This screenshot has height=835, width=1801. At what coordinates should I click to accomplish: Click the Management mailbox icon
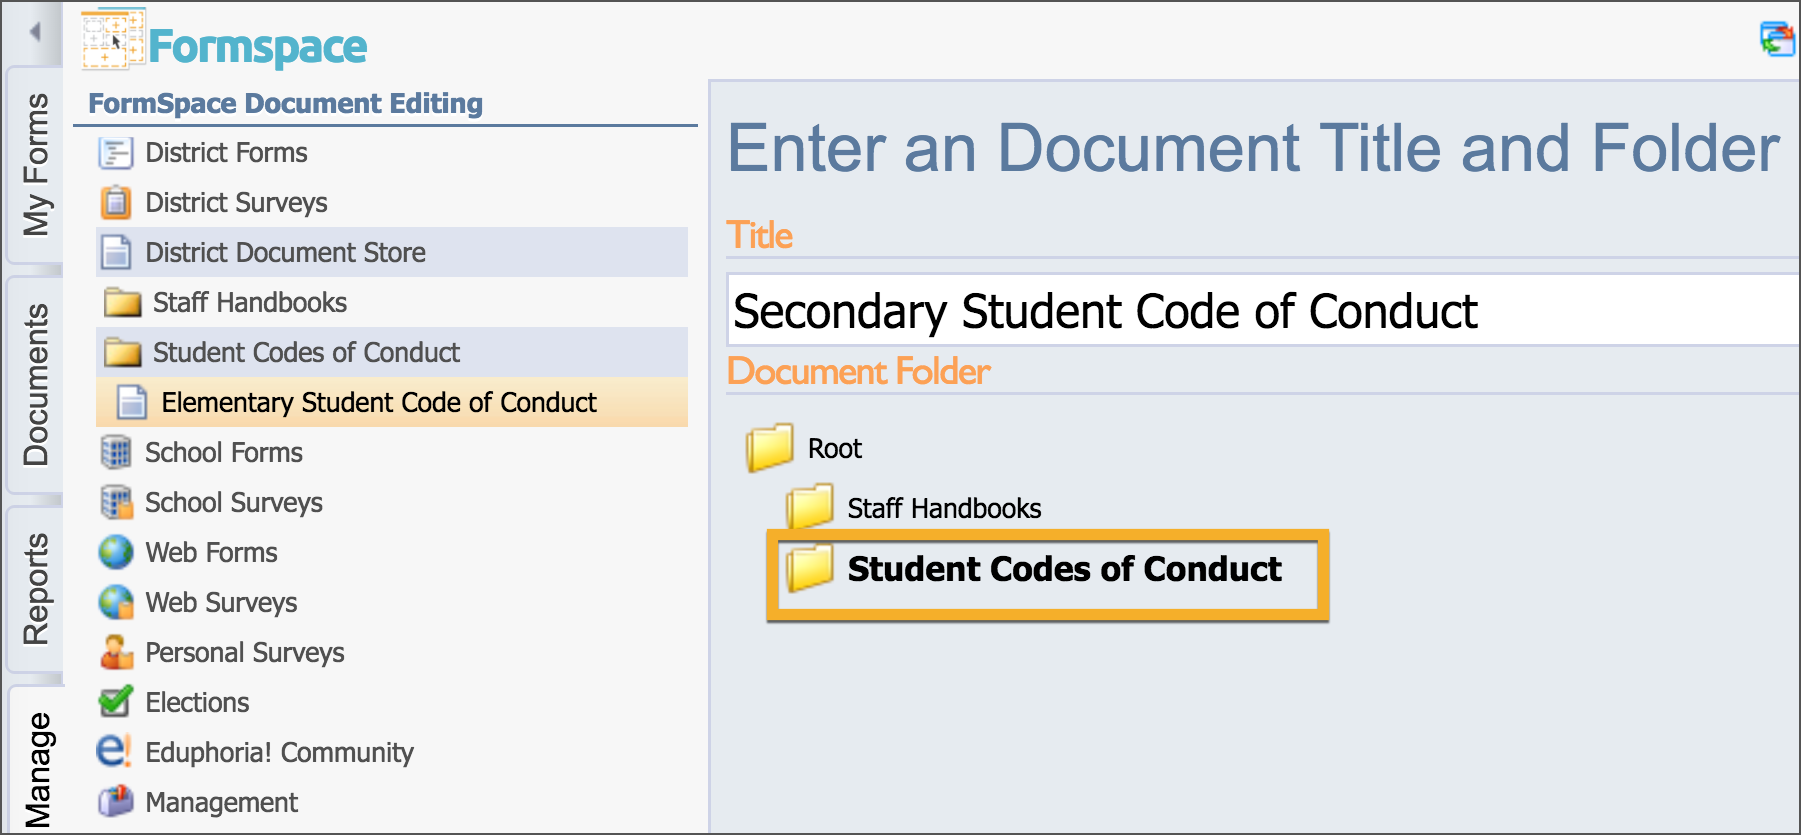[x=116, y=801]
